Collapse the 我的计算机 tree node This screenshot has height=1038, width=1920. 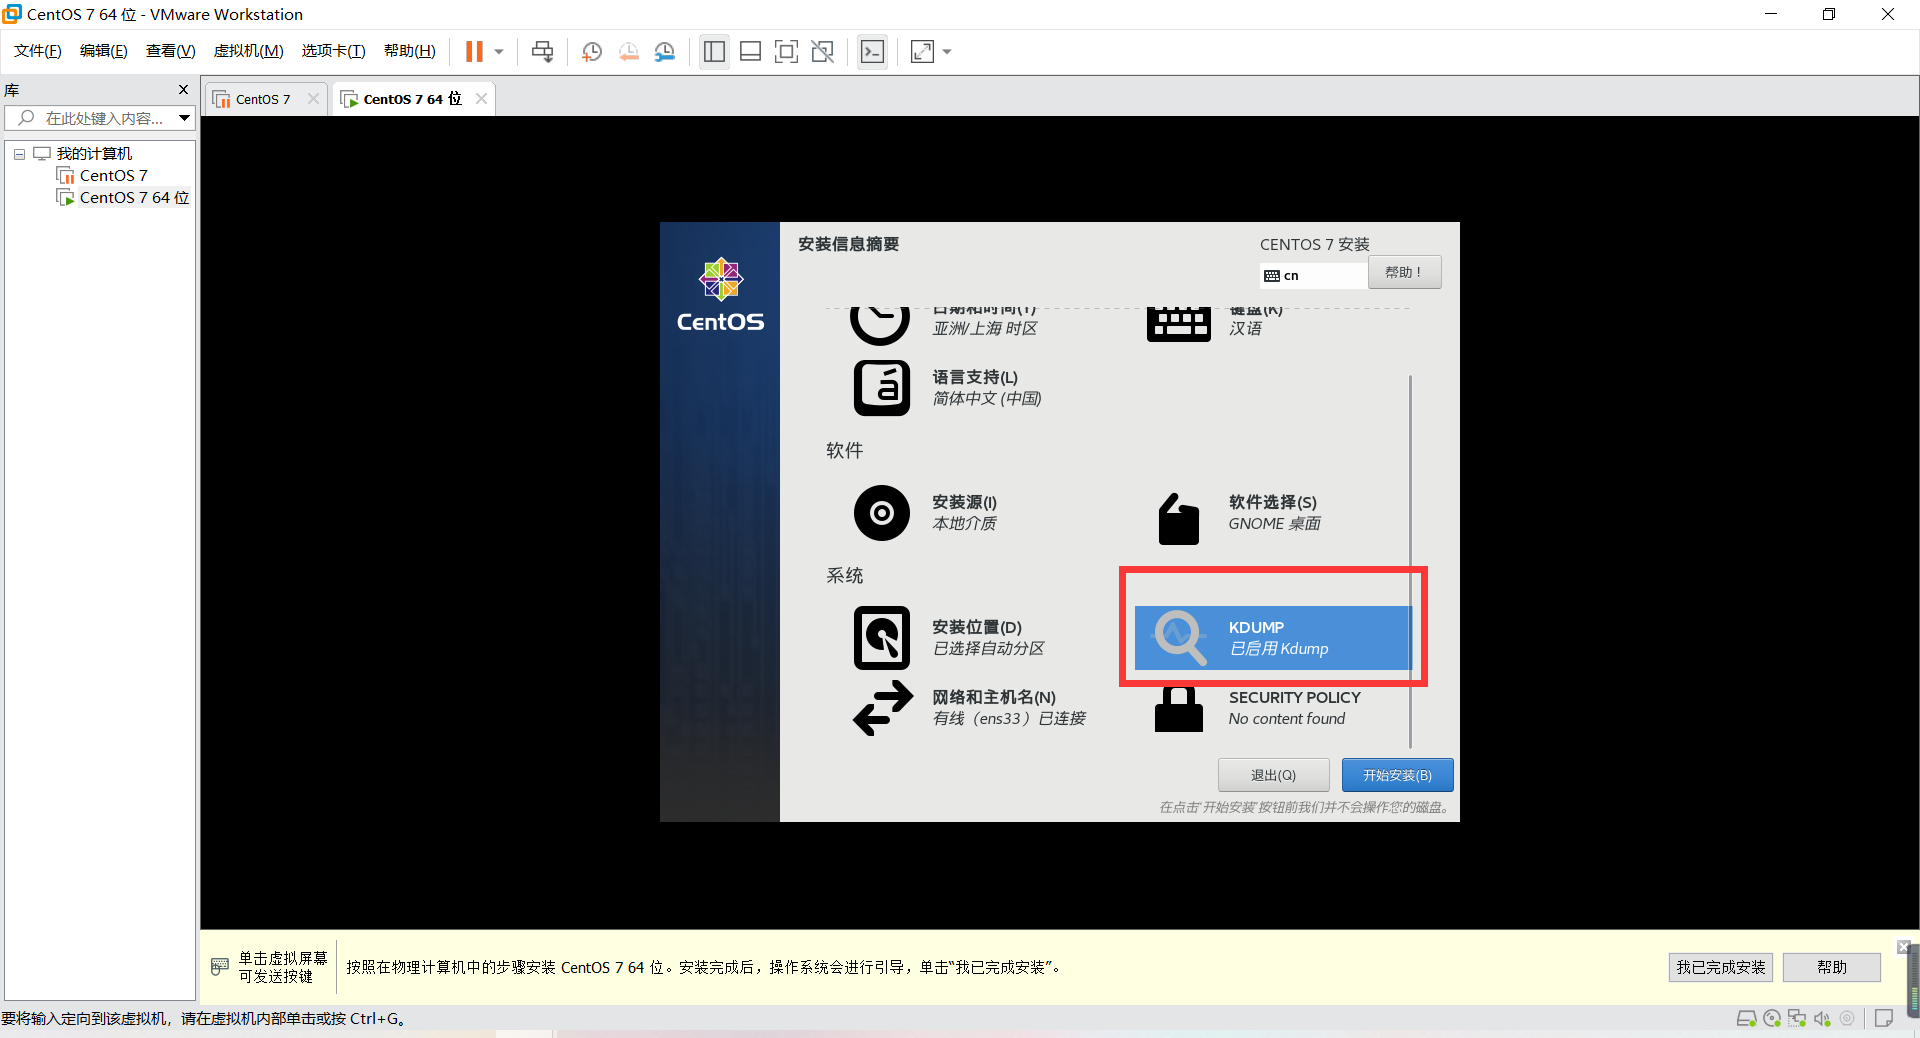[x=19, y=154]
